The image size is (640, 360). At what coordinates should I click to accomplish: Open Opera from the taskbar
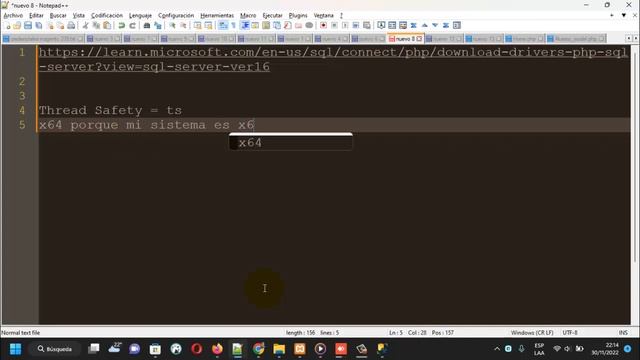tap(197, 349)
